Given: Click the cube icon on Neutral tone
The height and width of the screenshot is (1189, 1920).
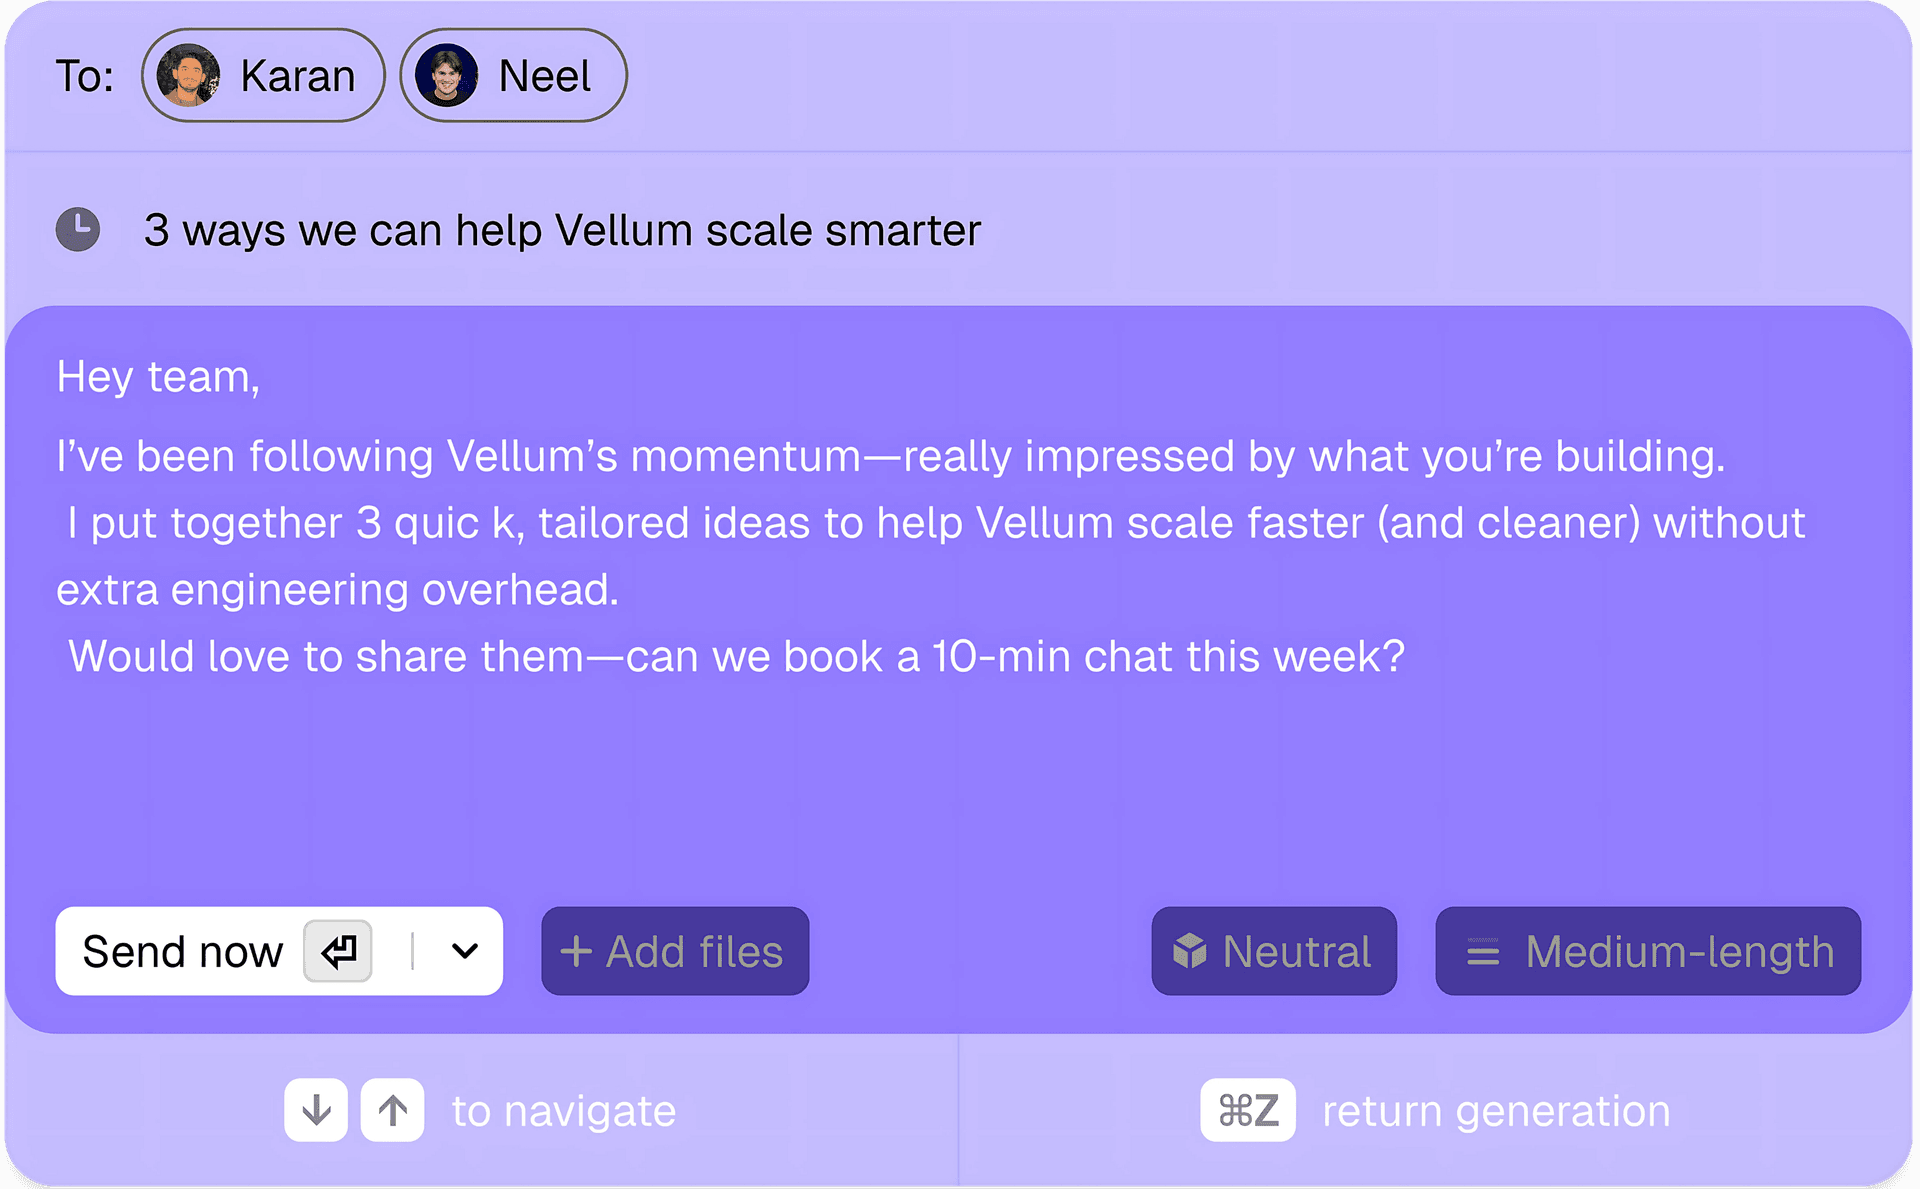Looking at the screenshot, I should [1189, 951].
